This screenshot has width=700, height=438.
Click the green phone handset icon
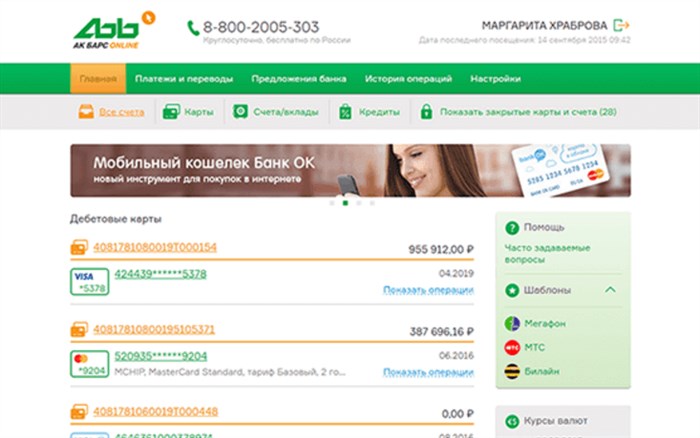pos(192,28)
